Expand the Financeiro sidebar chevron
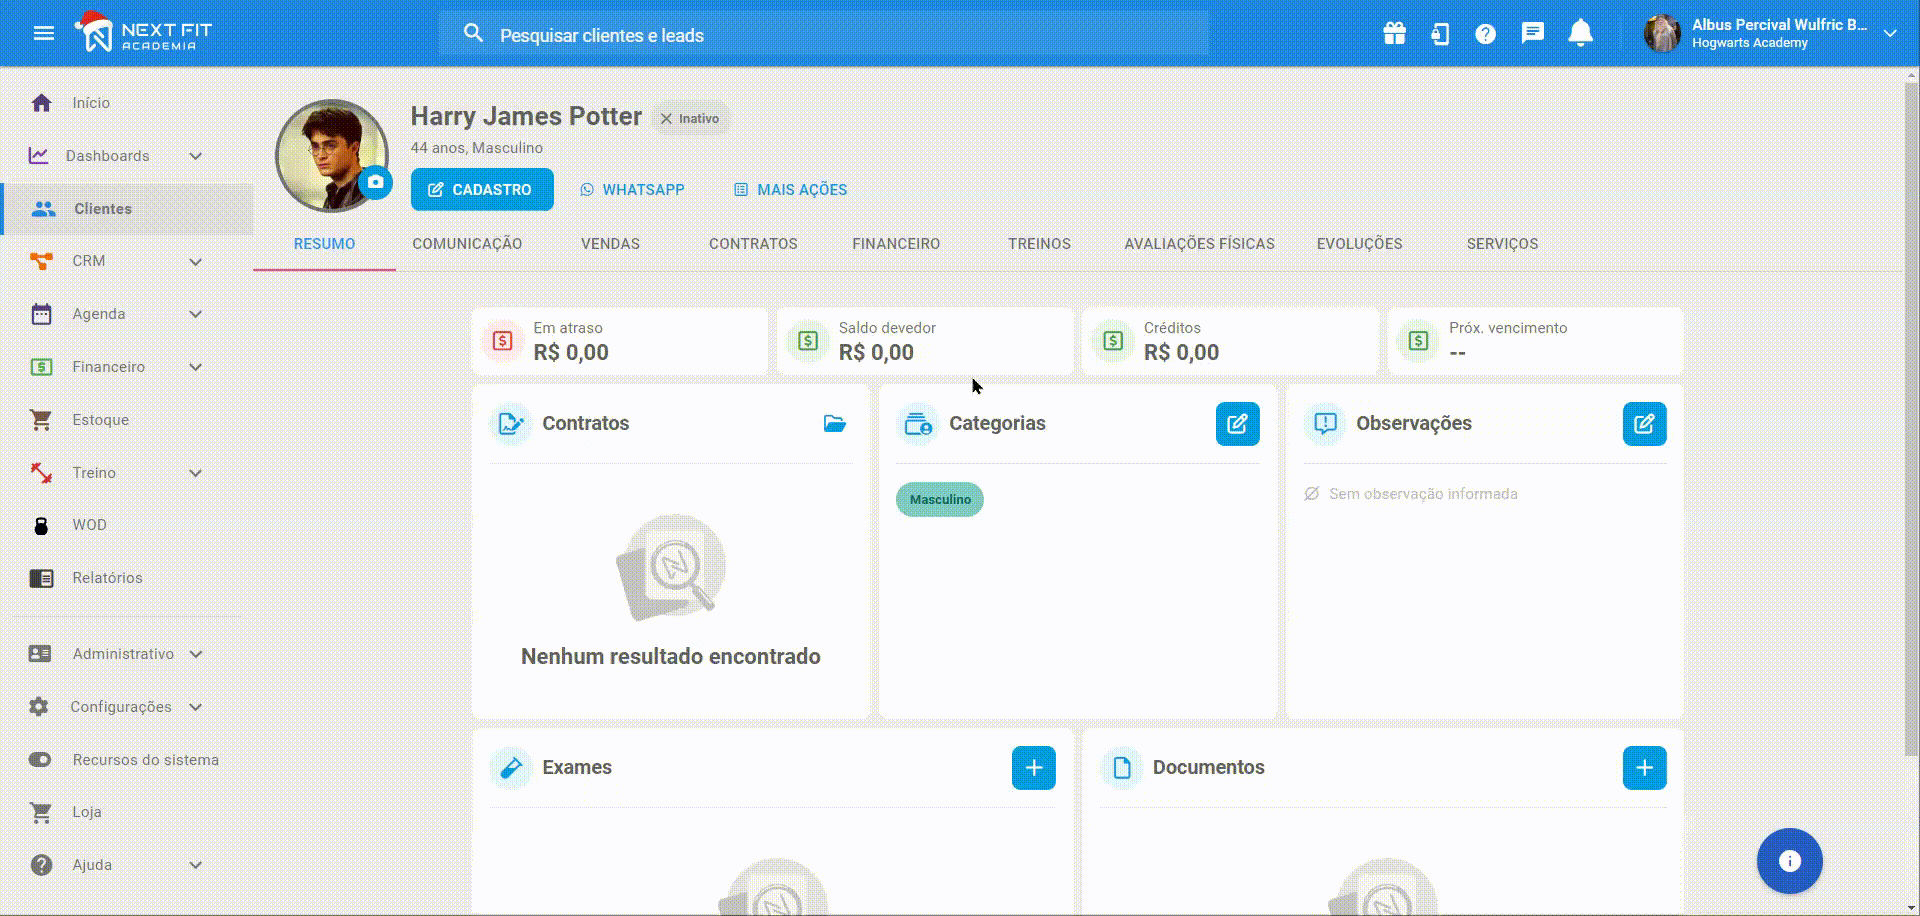Image resolution: width=1920 pixels, height=916 pixels. 196,367
